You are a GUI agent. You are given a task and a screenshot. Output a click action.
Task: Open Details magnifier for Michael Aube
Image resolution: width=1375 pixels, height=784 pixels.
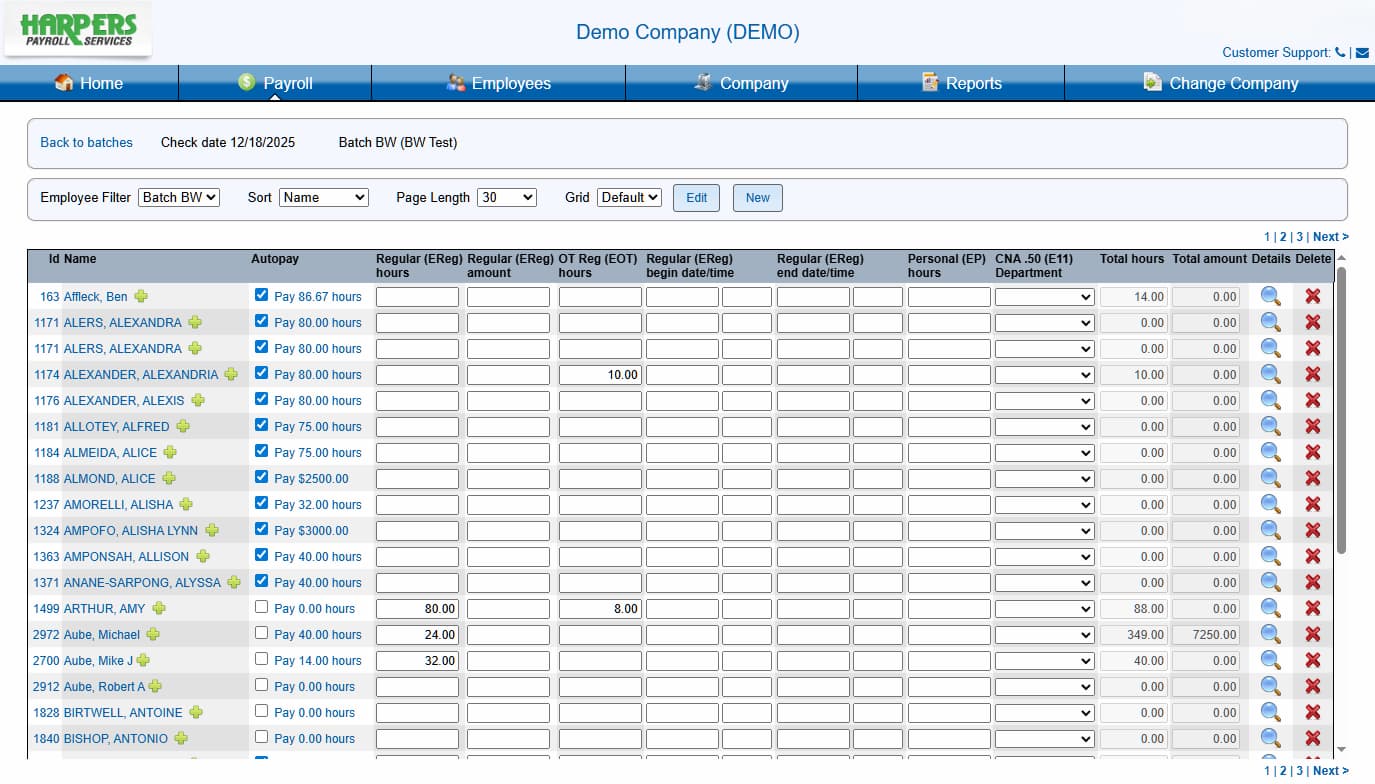click(1270, 634)
